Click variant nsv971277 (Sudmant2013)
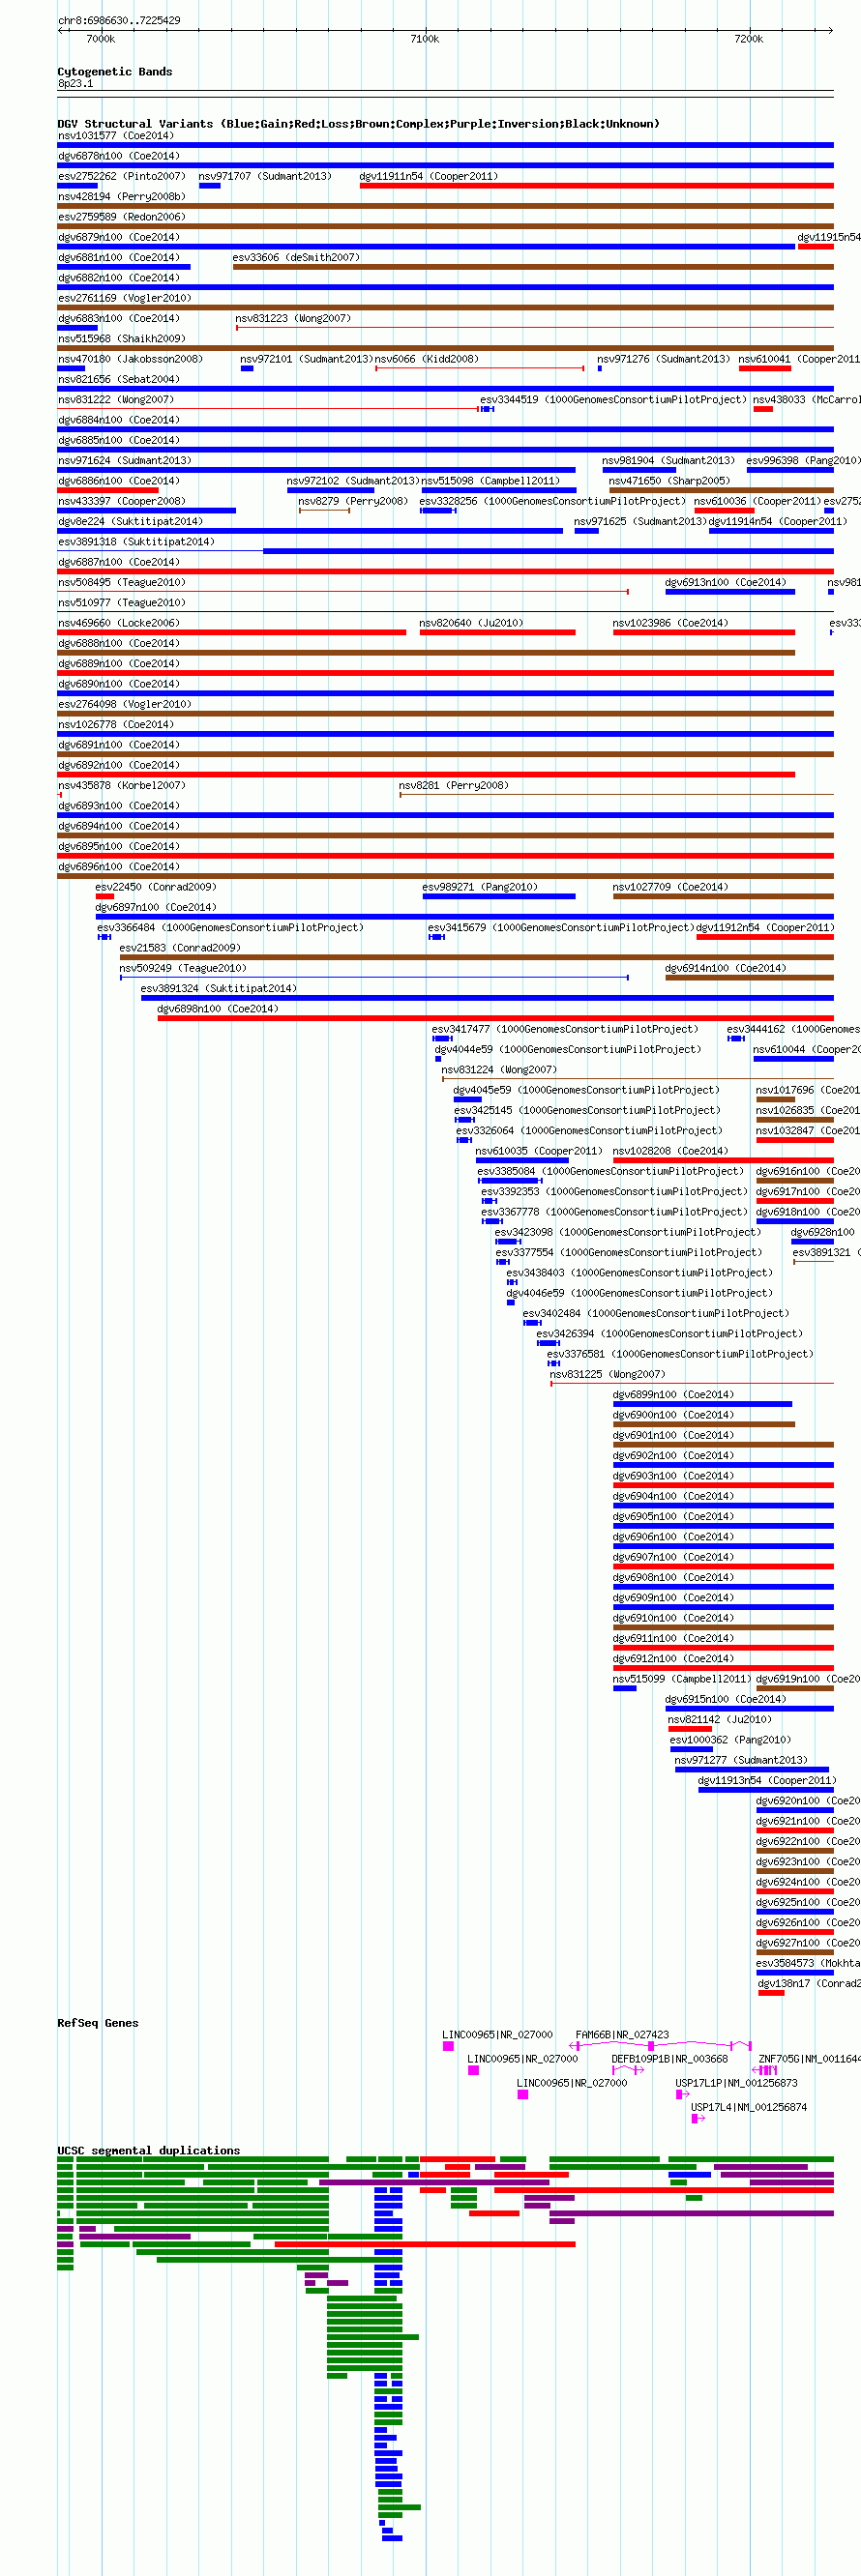 [741, 1760]
